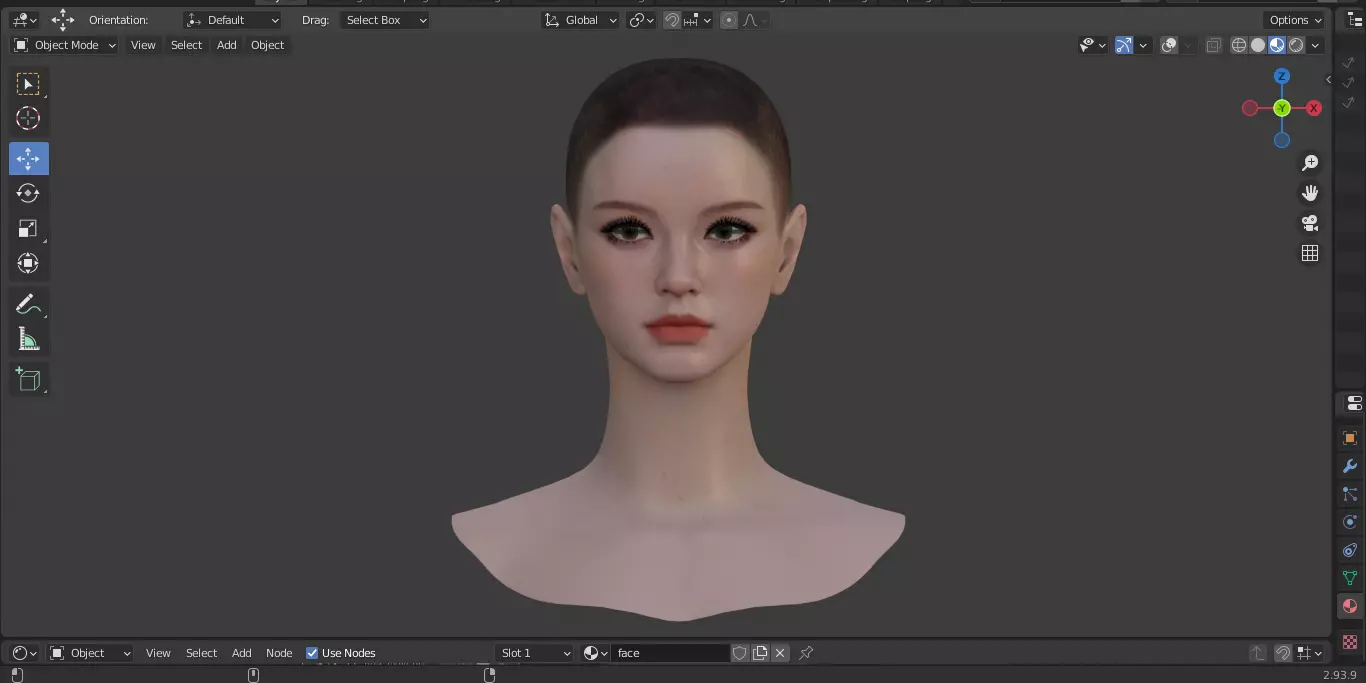Image resolution: width=1366 pixels, height=683 pixels.
Task: Unlink the face material with X
Action: click(x=780, y=653)
